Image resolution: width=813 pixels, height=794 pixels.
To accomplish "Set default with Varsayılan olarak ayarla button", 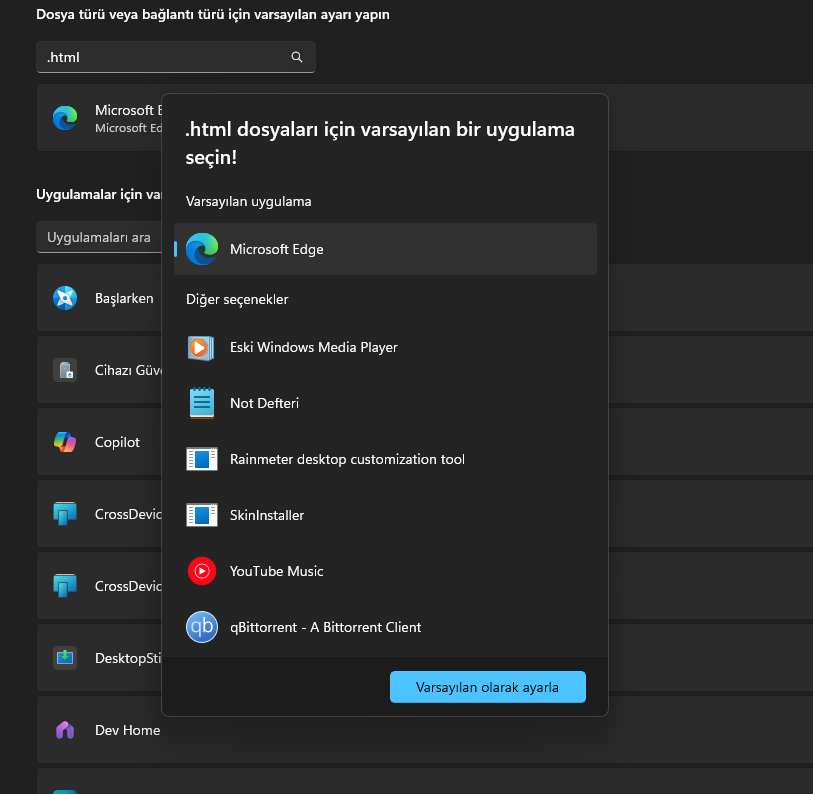I will pyautogui.click(x=488, y=687).
